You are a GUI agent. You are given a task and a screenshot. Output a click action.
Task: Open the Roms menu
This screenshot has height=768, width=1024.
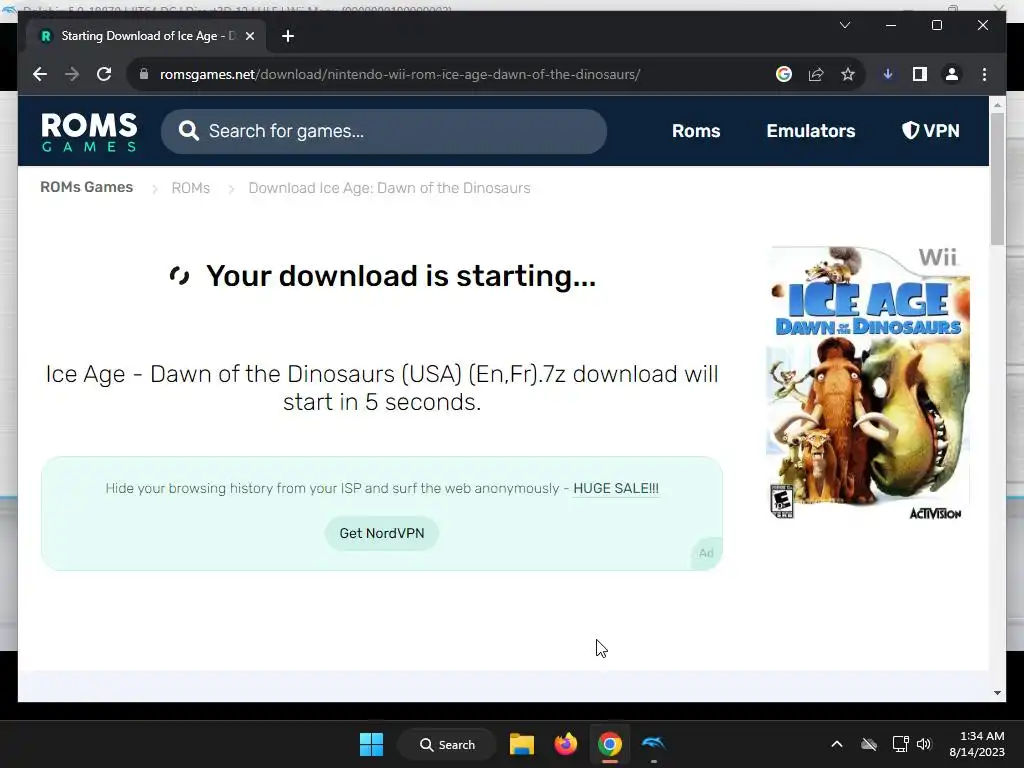coord(696,131)
